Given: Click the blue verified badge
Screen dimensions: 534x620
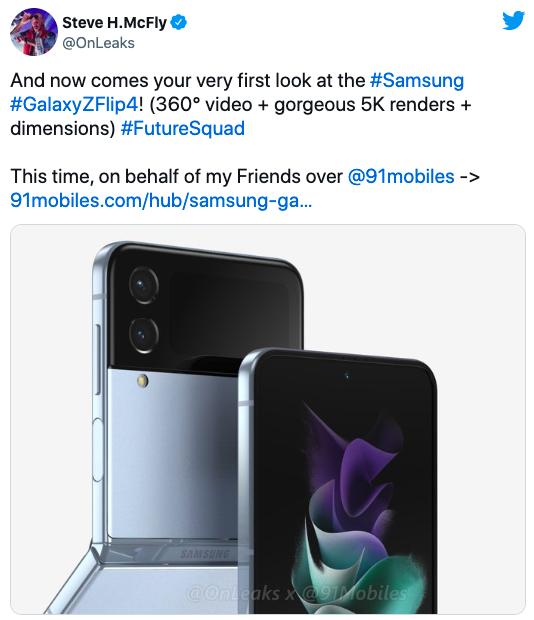Looking at the screenshot, I should coord(178,22).
